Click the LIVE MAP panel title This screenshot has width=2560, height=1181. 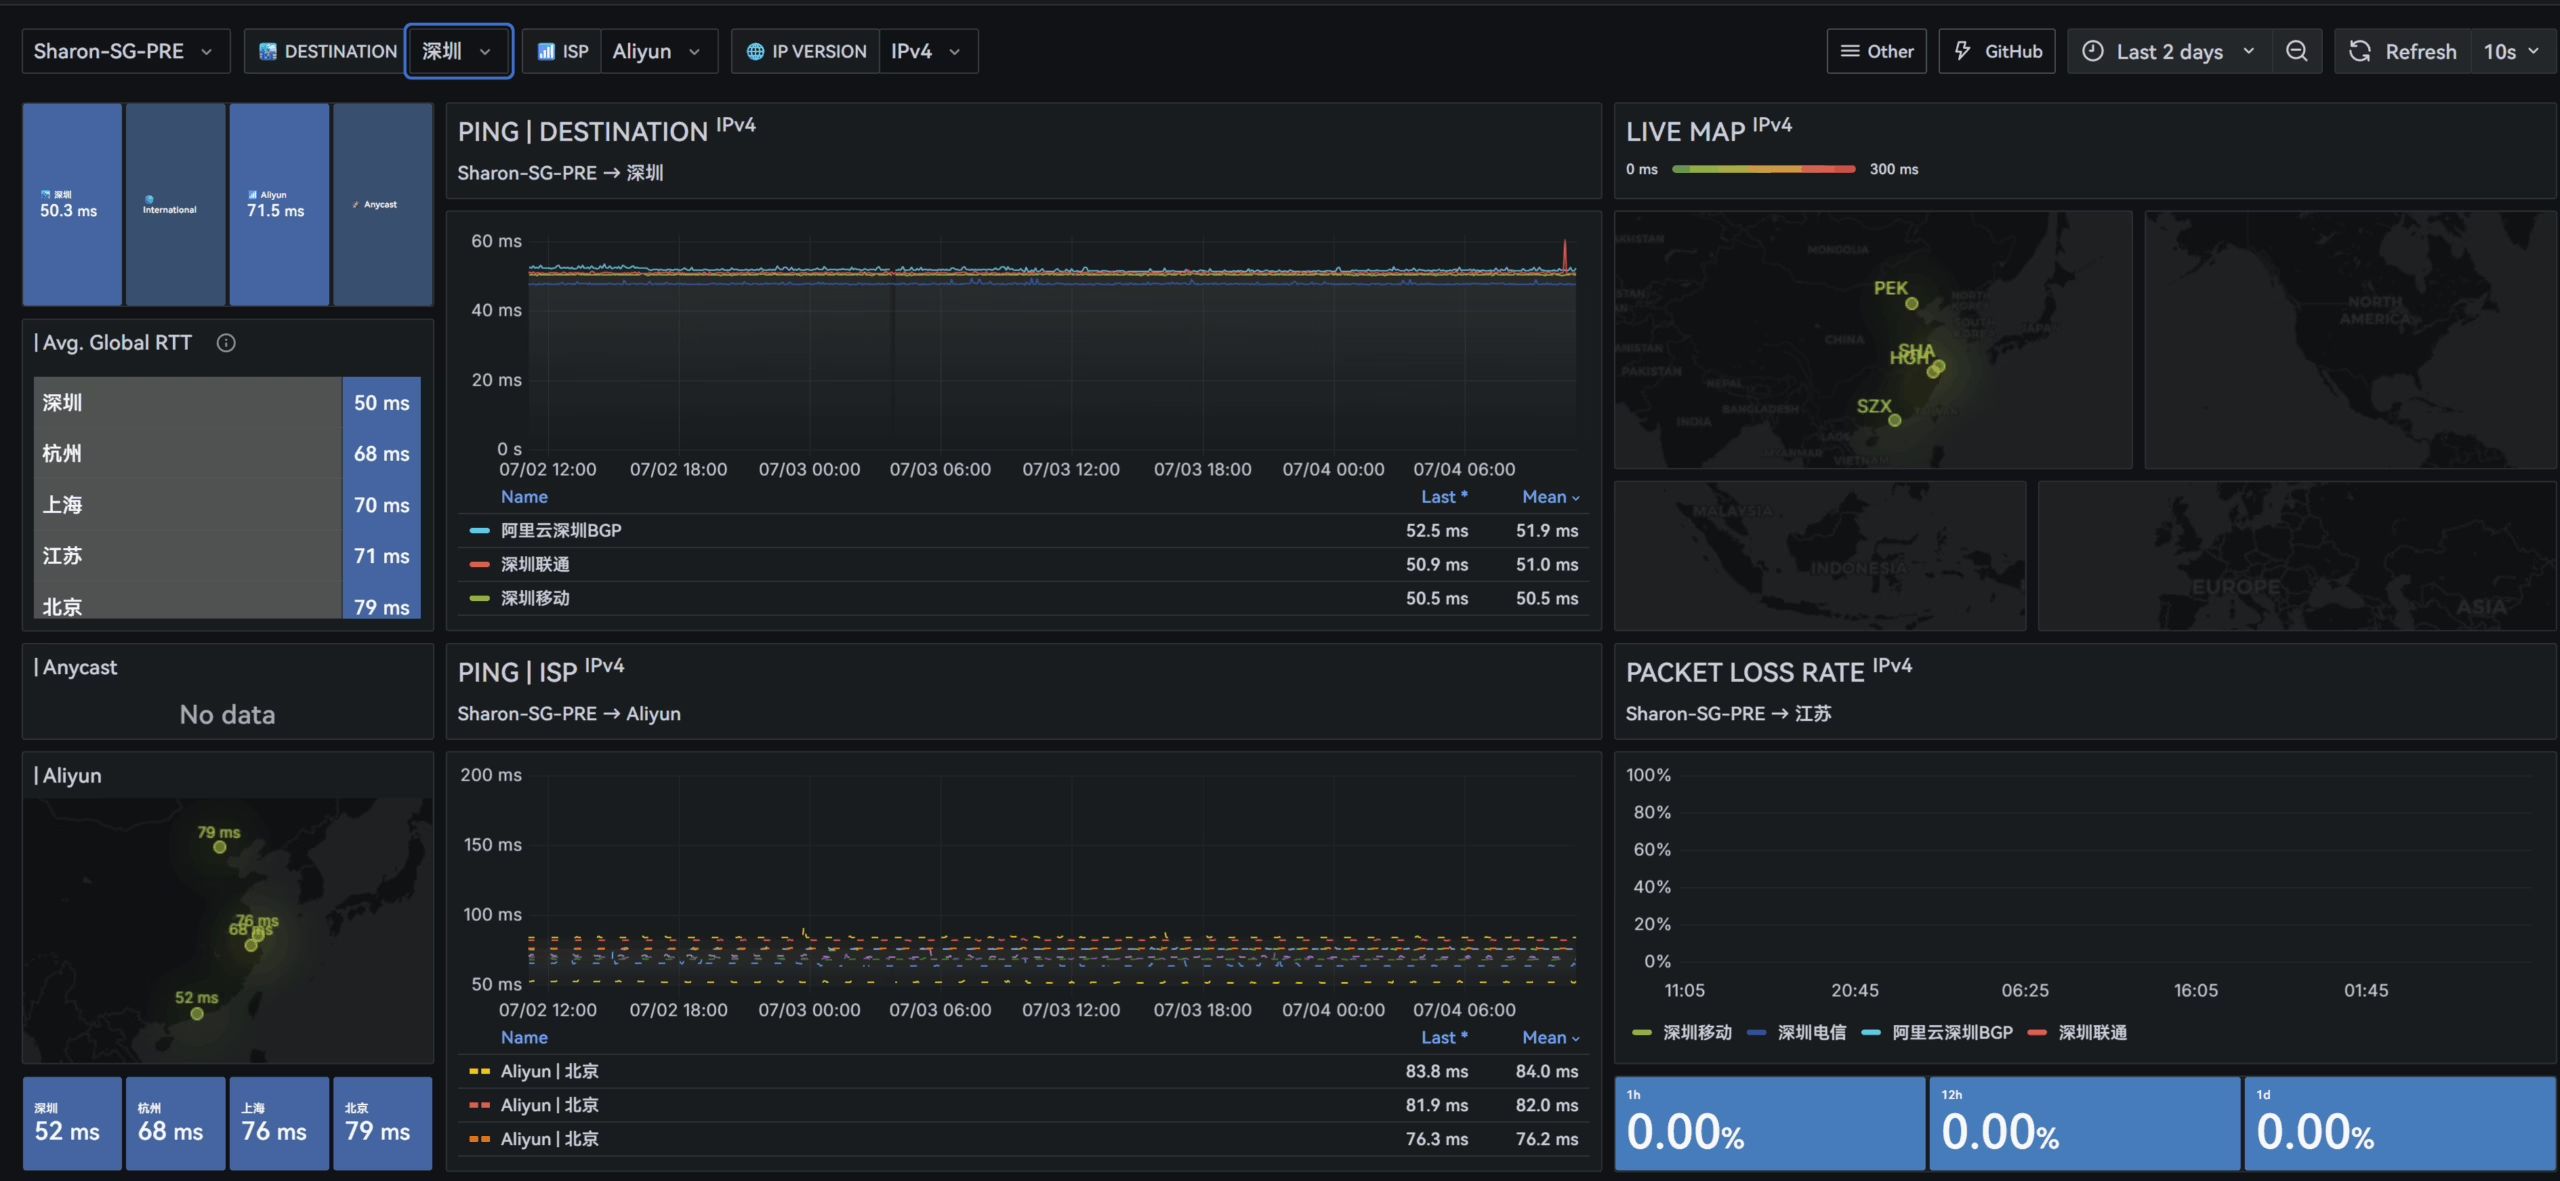pyautogui.click(x=1709, y=131)
